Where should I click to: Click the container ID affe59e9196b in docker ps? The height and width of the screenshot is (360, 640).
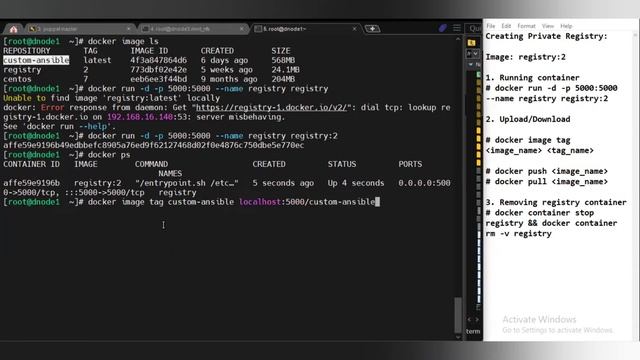coord(31,183)
